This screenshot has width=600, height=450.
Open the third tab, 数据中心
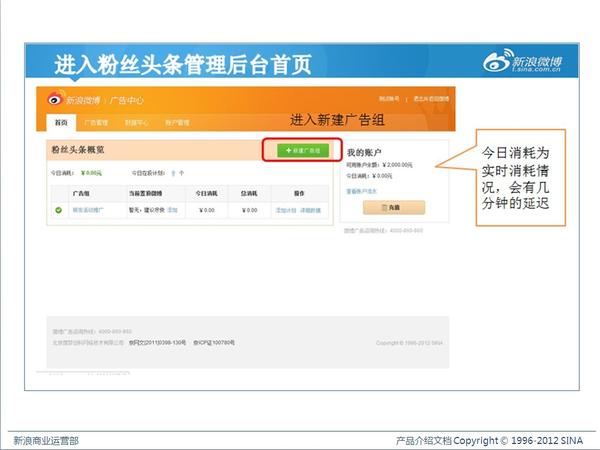click(x=137, y=123)
